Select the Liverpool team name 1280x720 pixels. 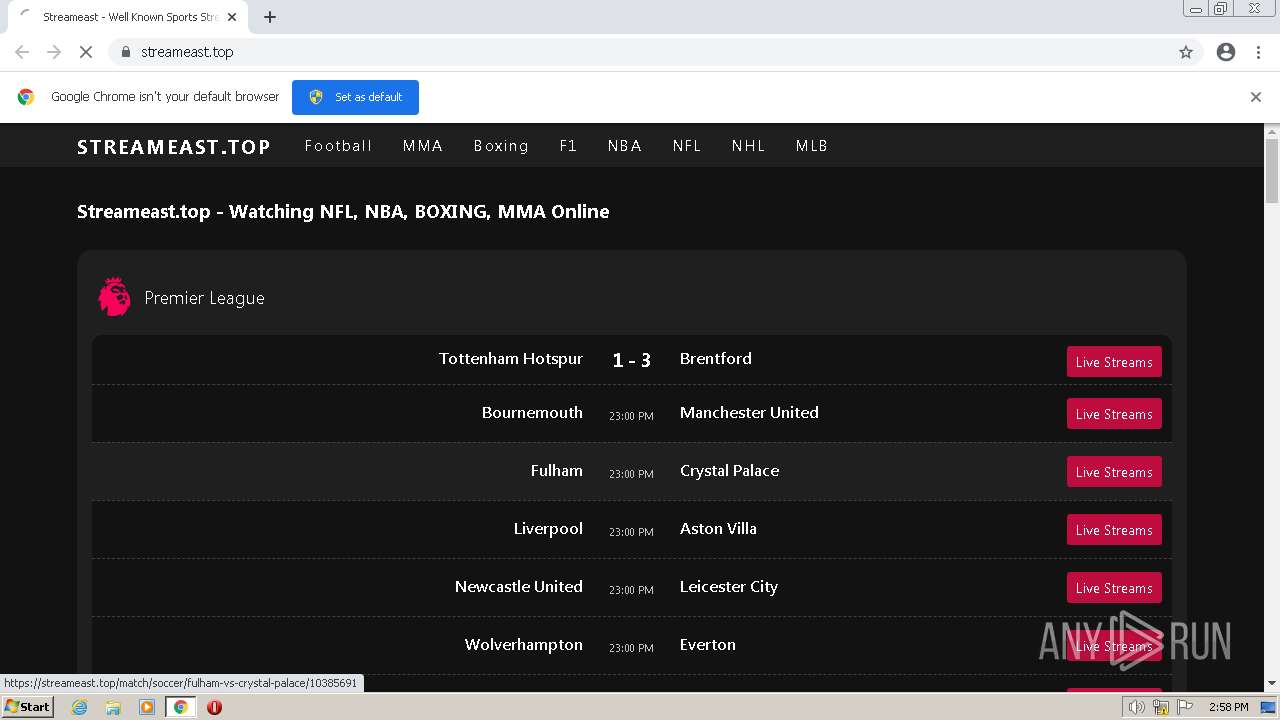(548, 528)
